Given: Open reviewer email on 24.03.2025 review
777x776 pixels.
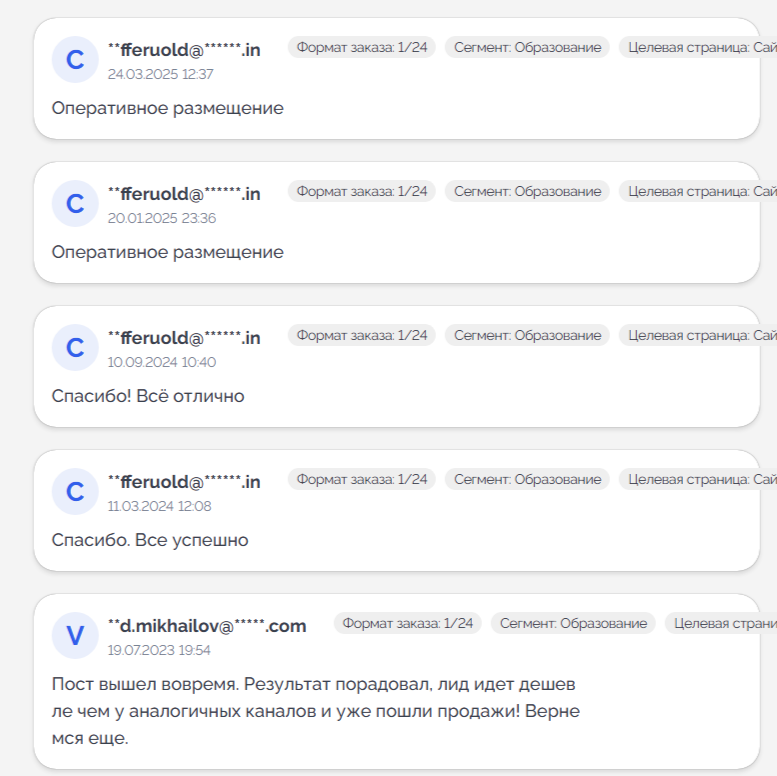Looking at the screenshot, I should pos(184,49).
